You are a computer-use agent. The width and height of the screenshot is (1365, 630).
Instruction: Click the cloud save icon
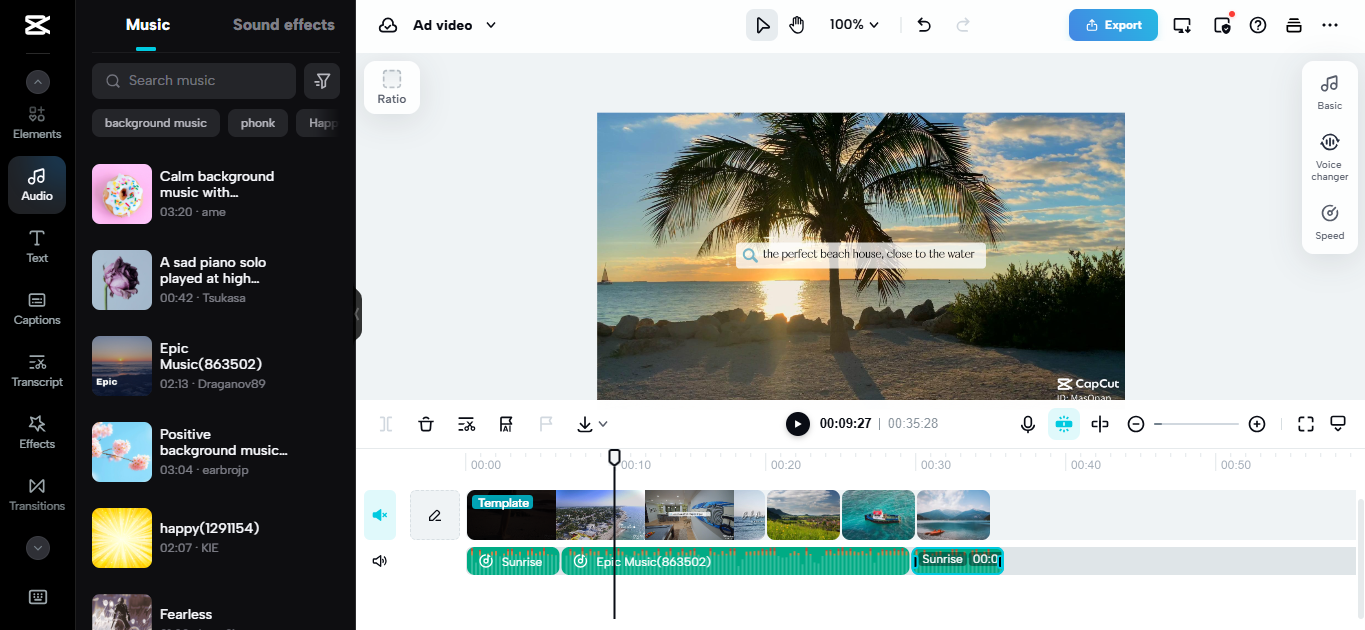click(388, 25)
